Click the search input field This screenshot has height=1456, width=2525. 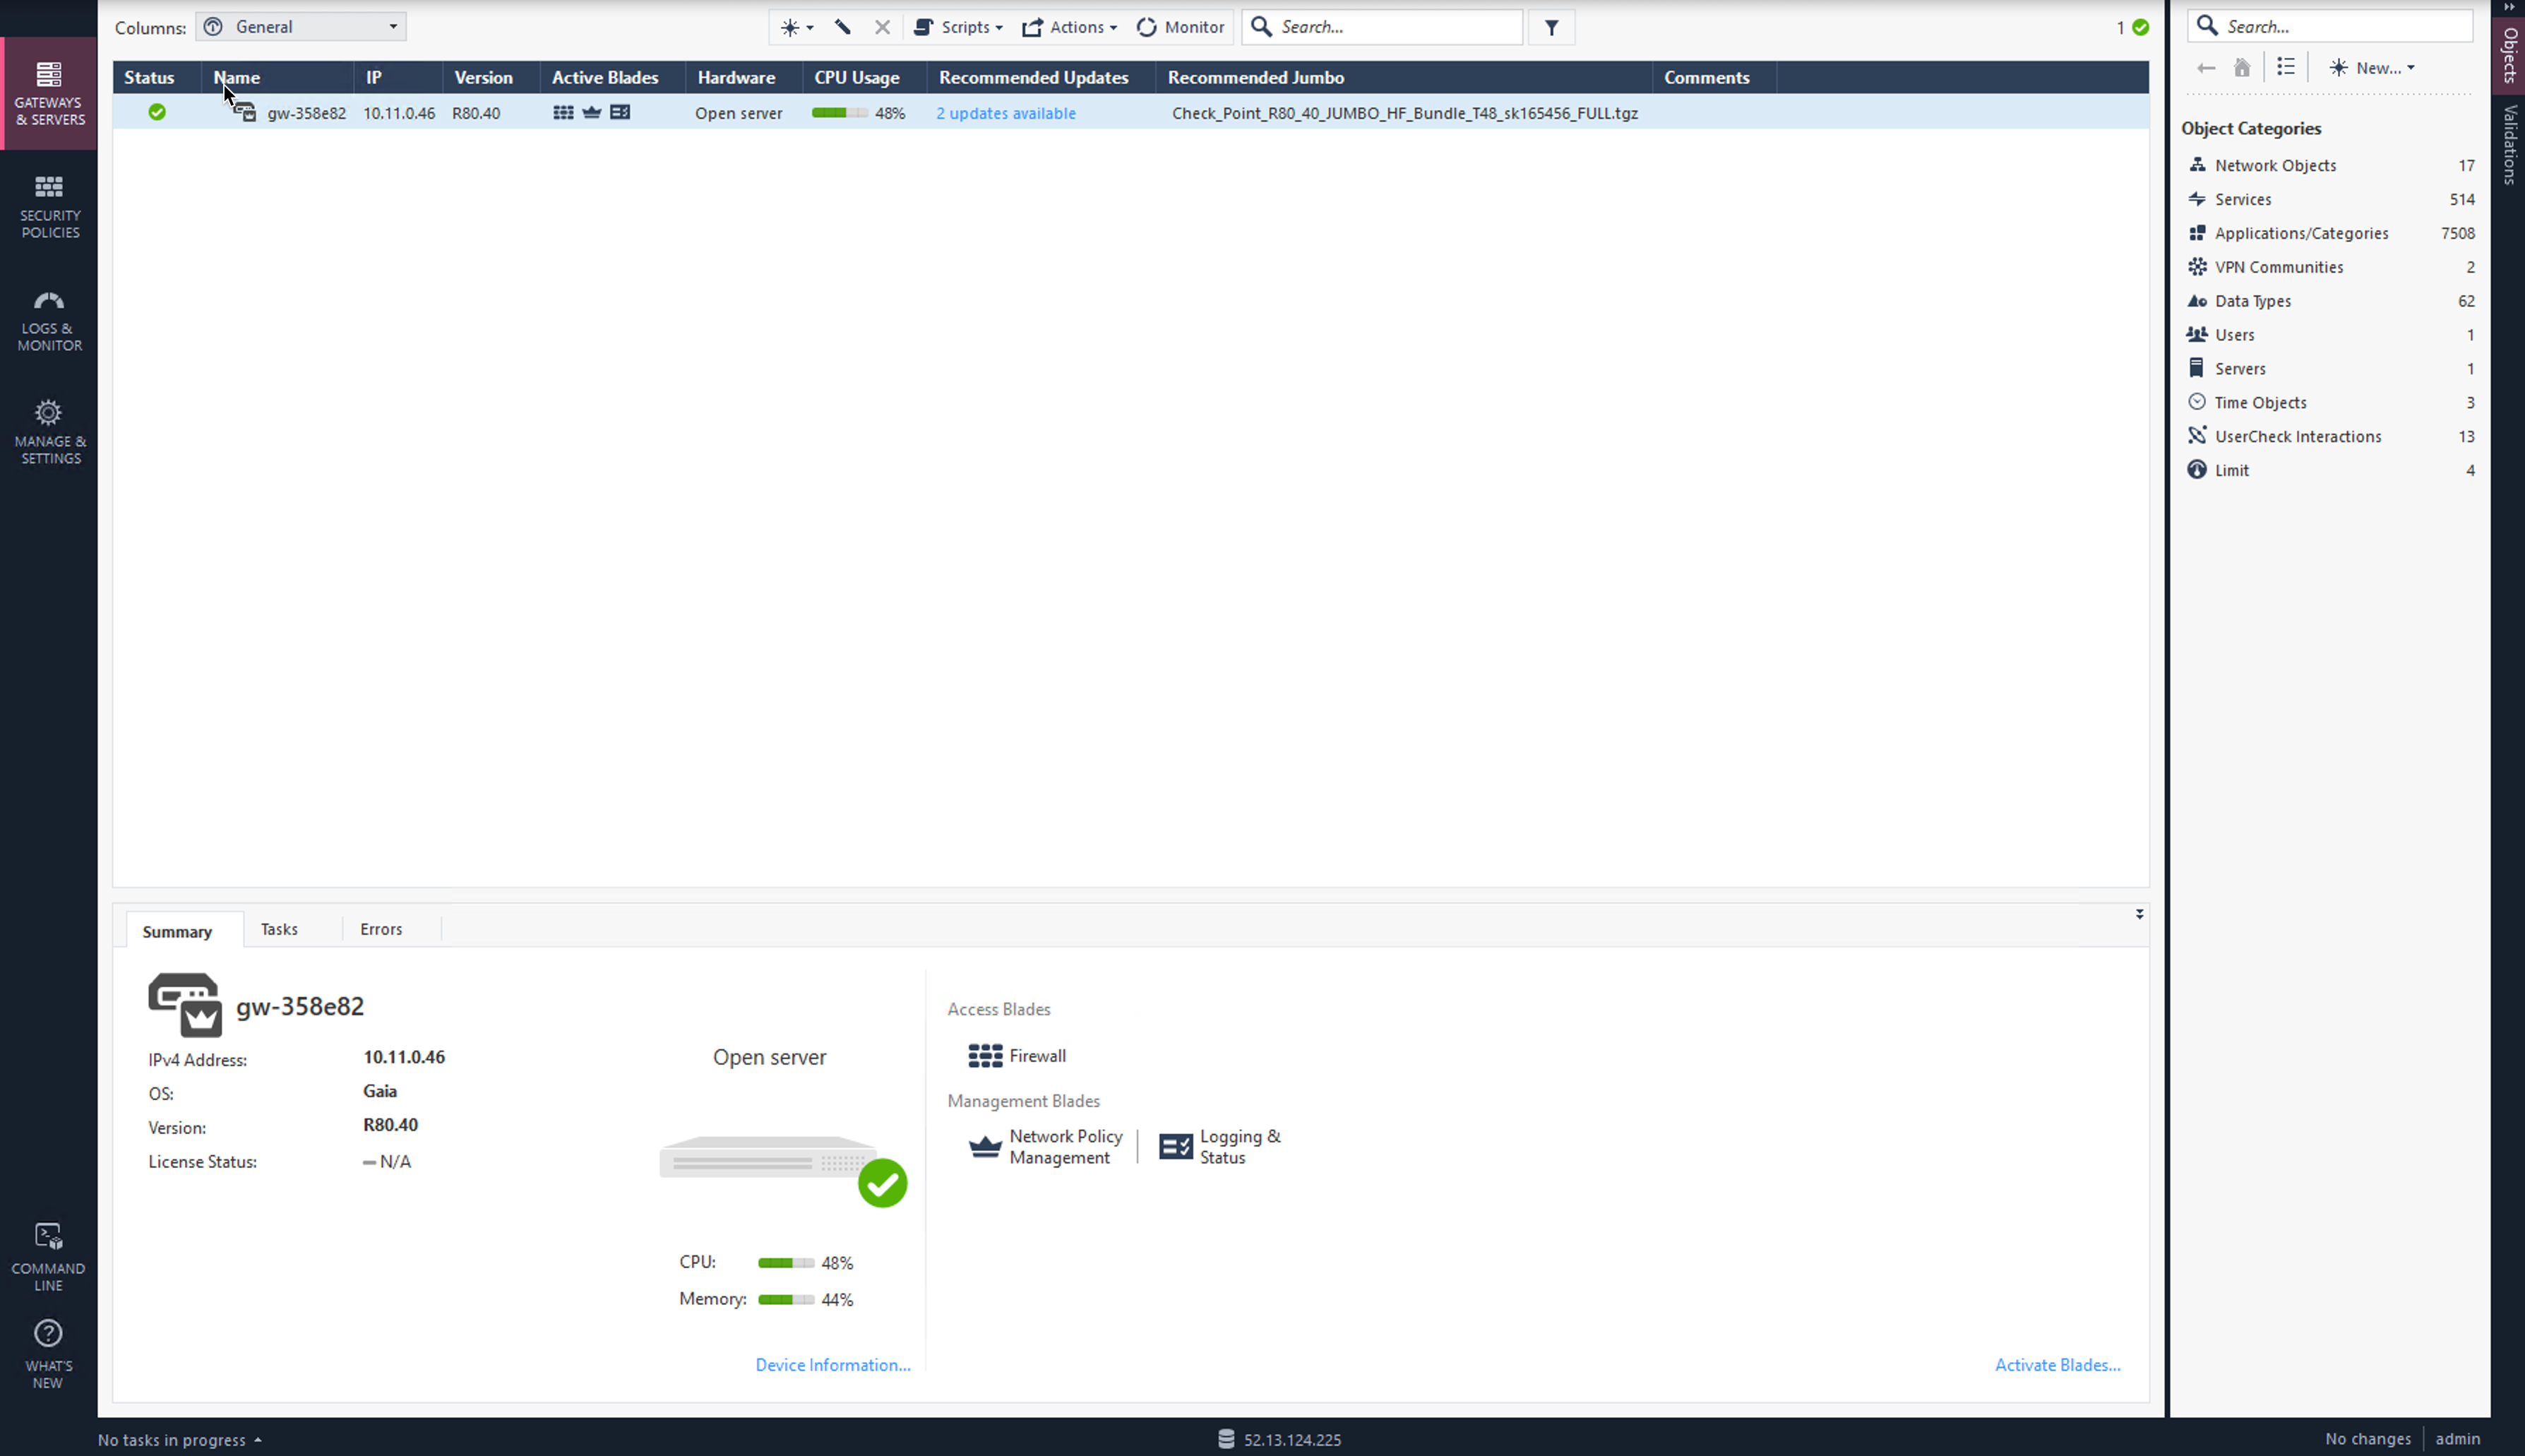click(x=1387, y=26)
